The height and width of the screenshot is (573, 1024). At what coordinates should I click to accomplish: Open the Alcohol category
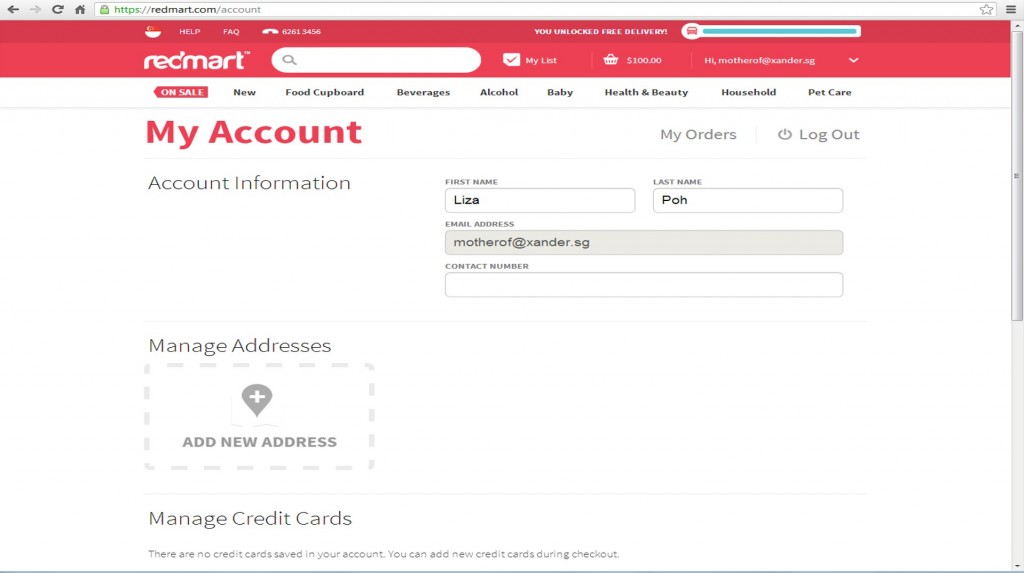pyautogui.click(x=499, y=92)
